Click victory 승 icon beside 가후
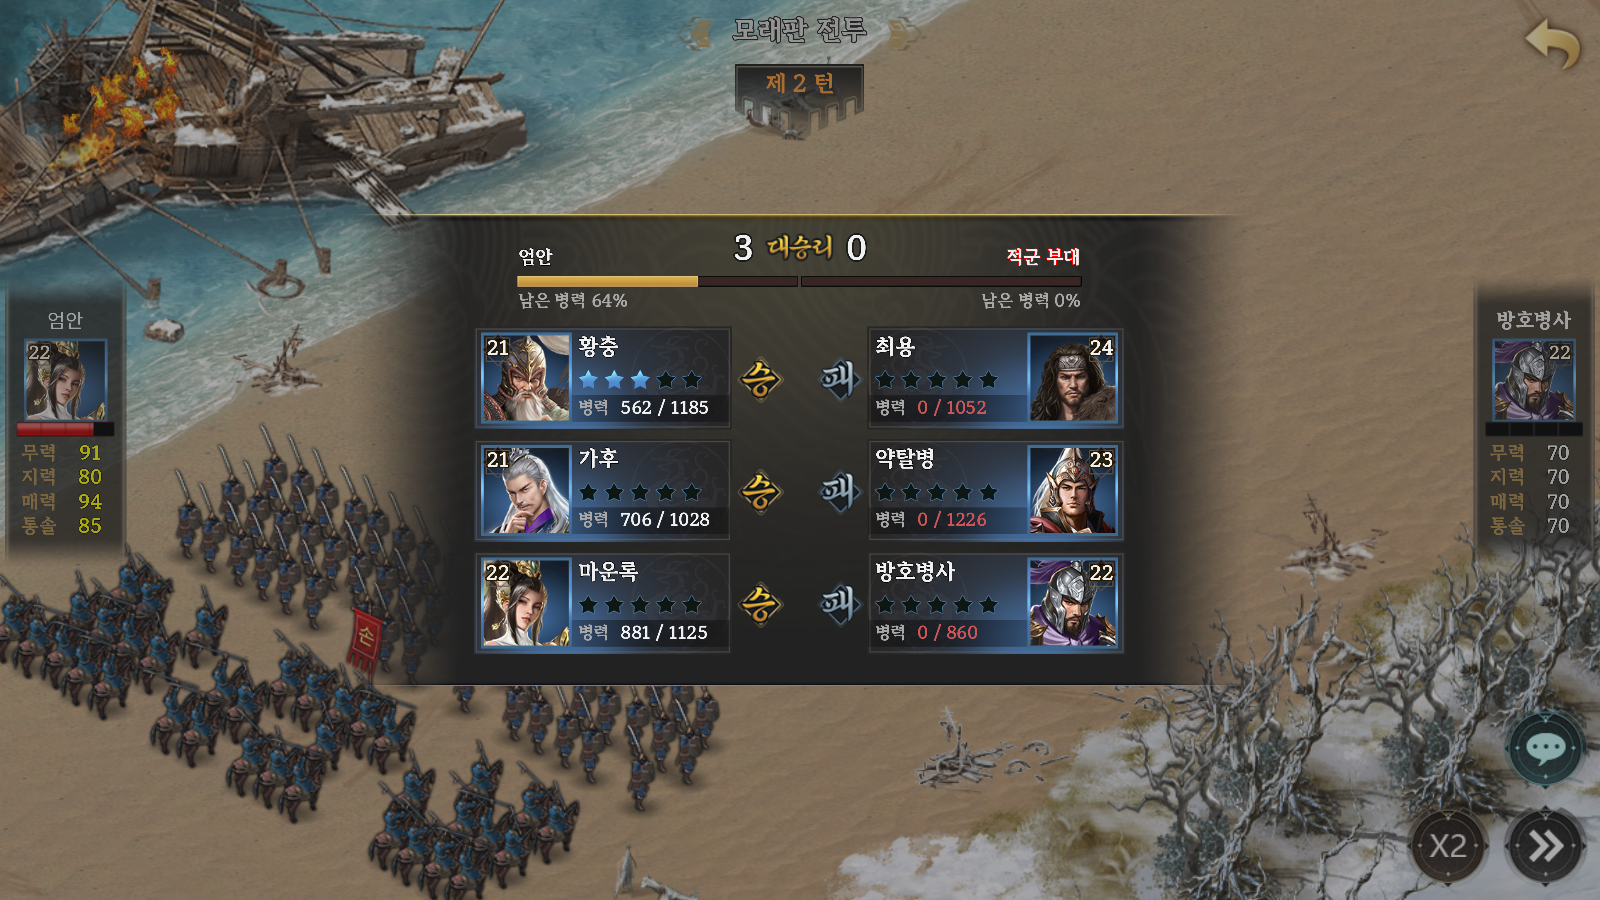The height and width of the screenshot is (900, 1600). pyautogui.click(x=760, y=491)
